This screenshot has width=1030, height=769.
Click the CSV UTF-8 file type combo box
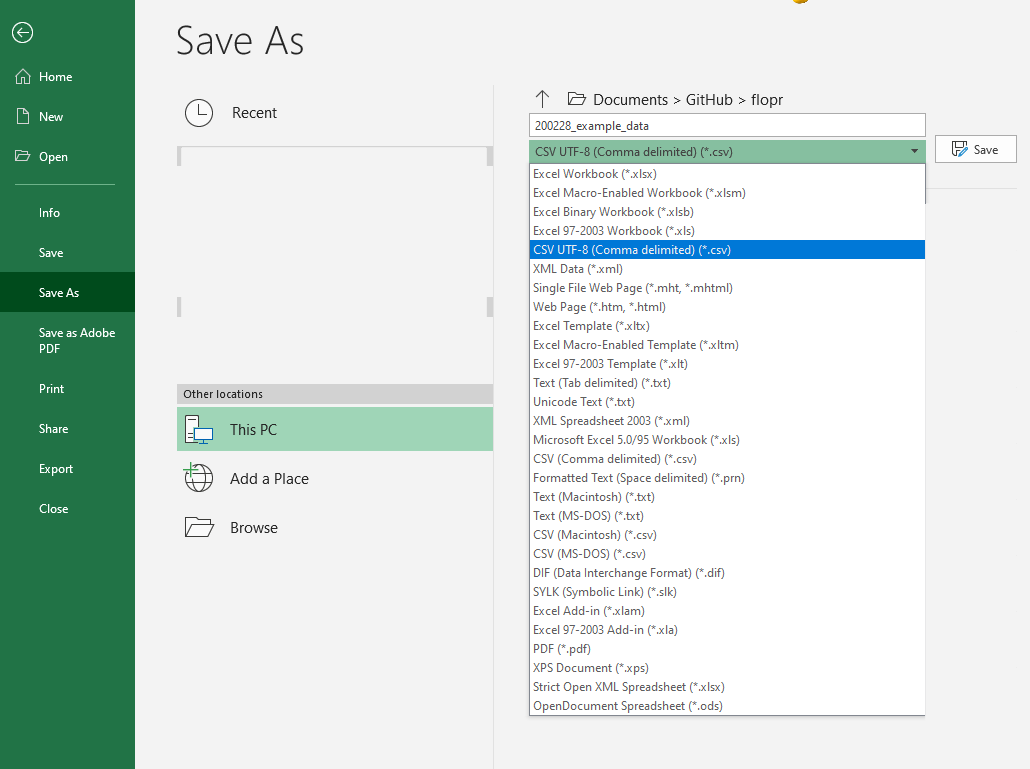coord(727,152)
